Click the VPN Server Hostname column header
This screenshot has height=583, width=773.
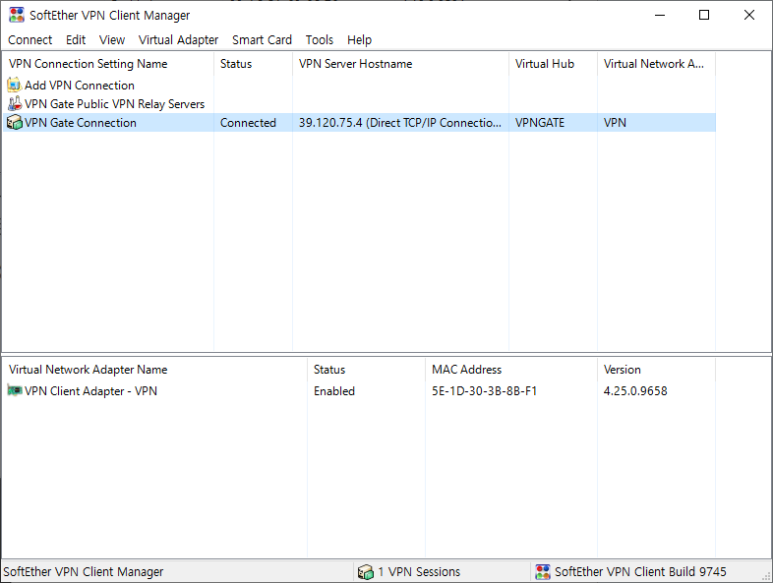400,64
